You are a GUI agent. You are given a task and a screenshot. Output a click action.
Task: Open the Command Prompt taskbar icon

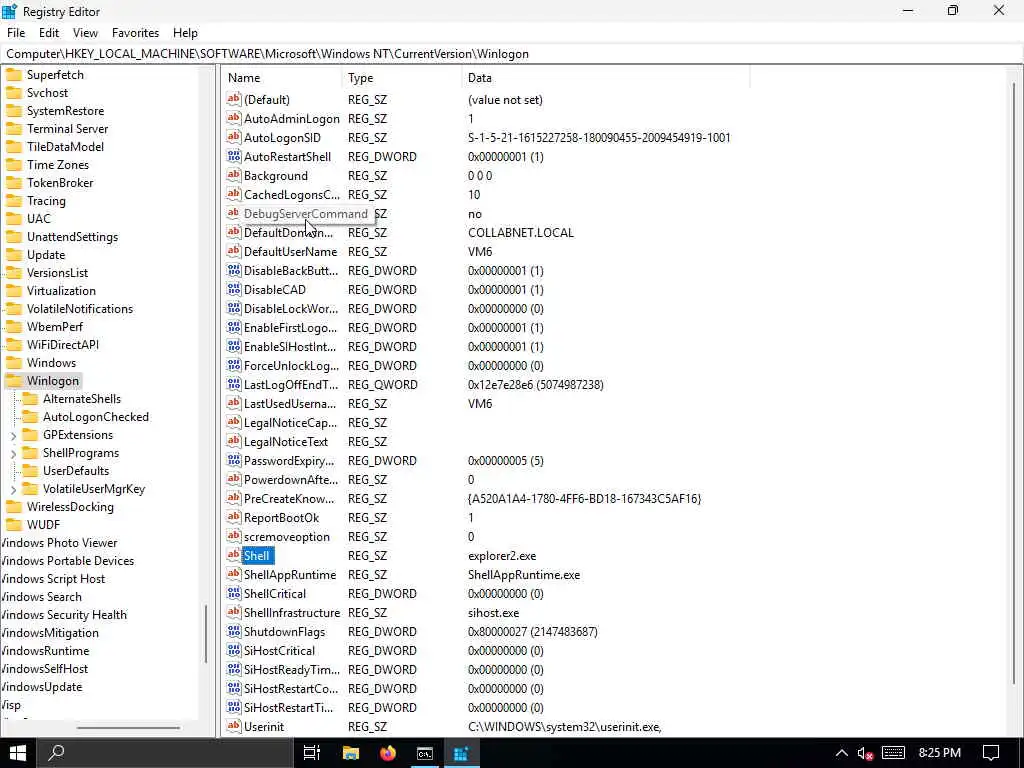(x=425, y=753)
